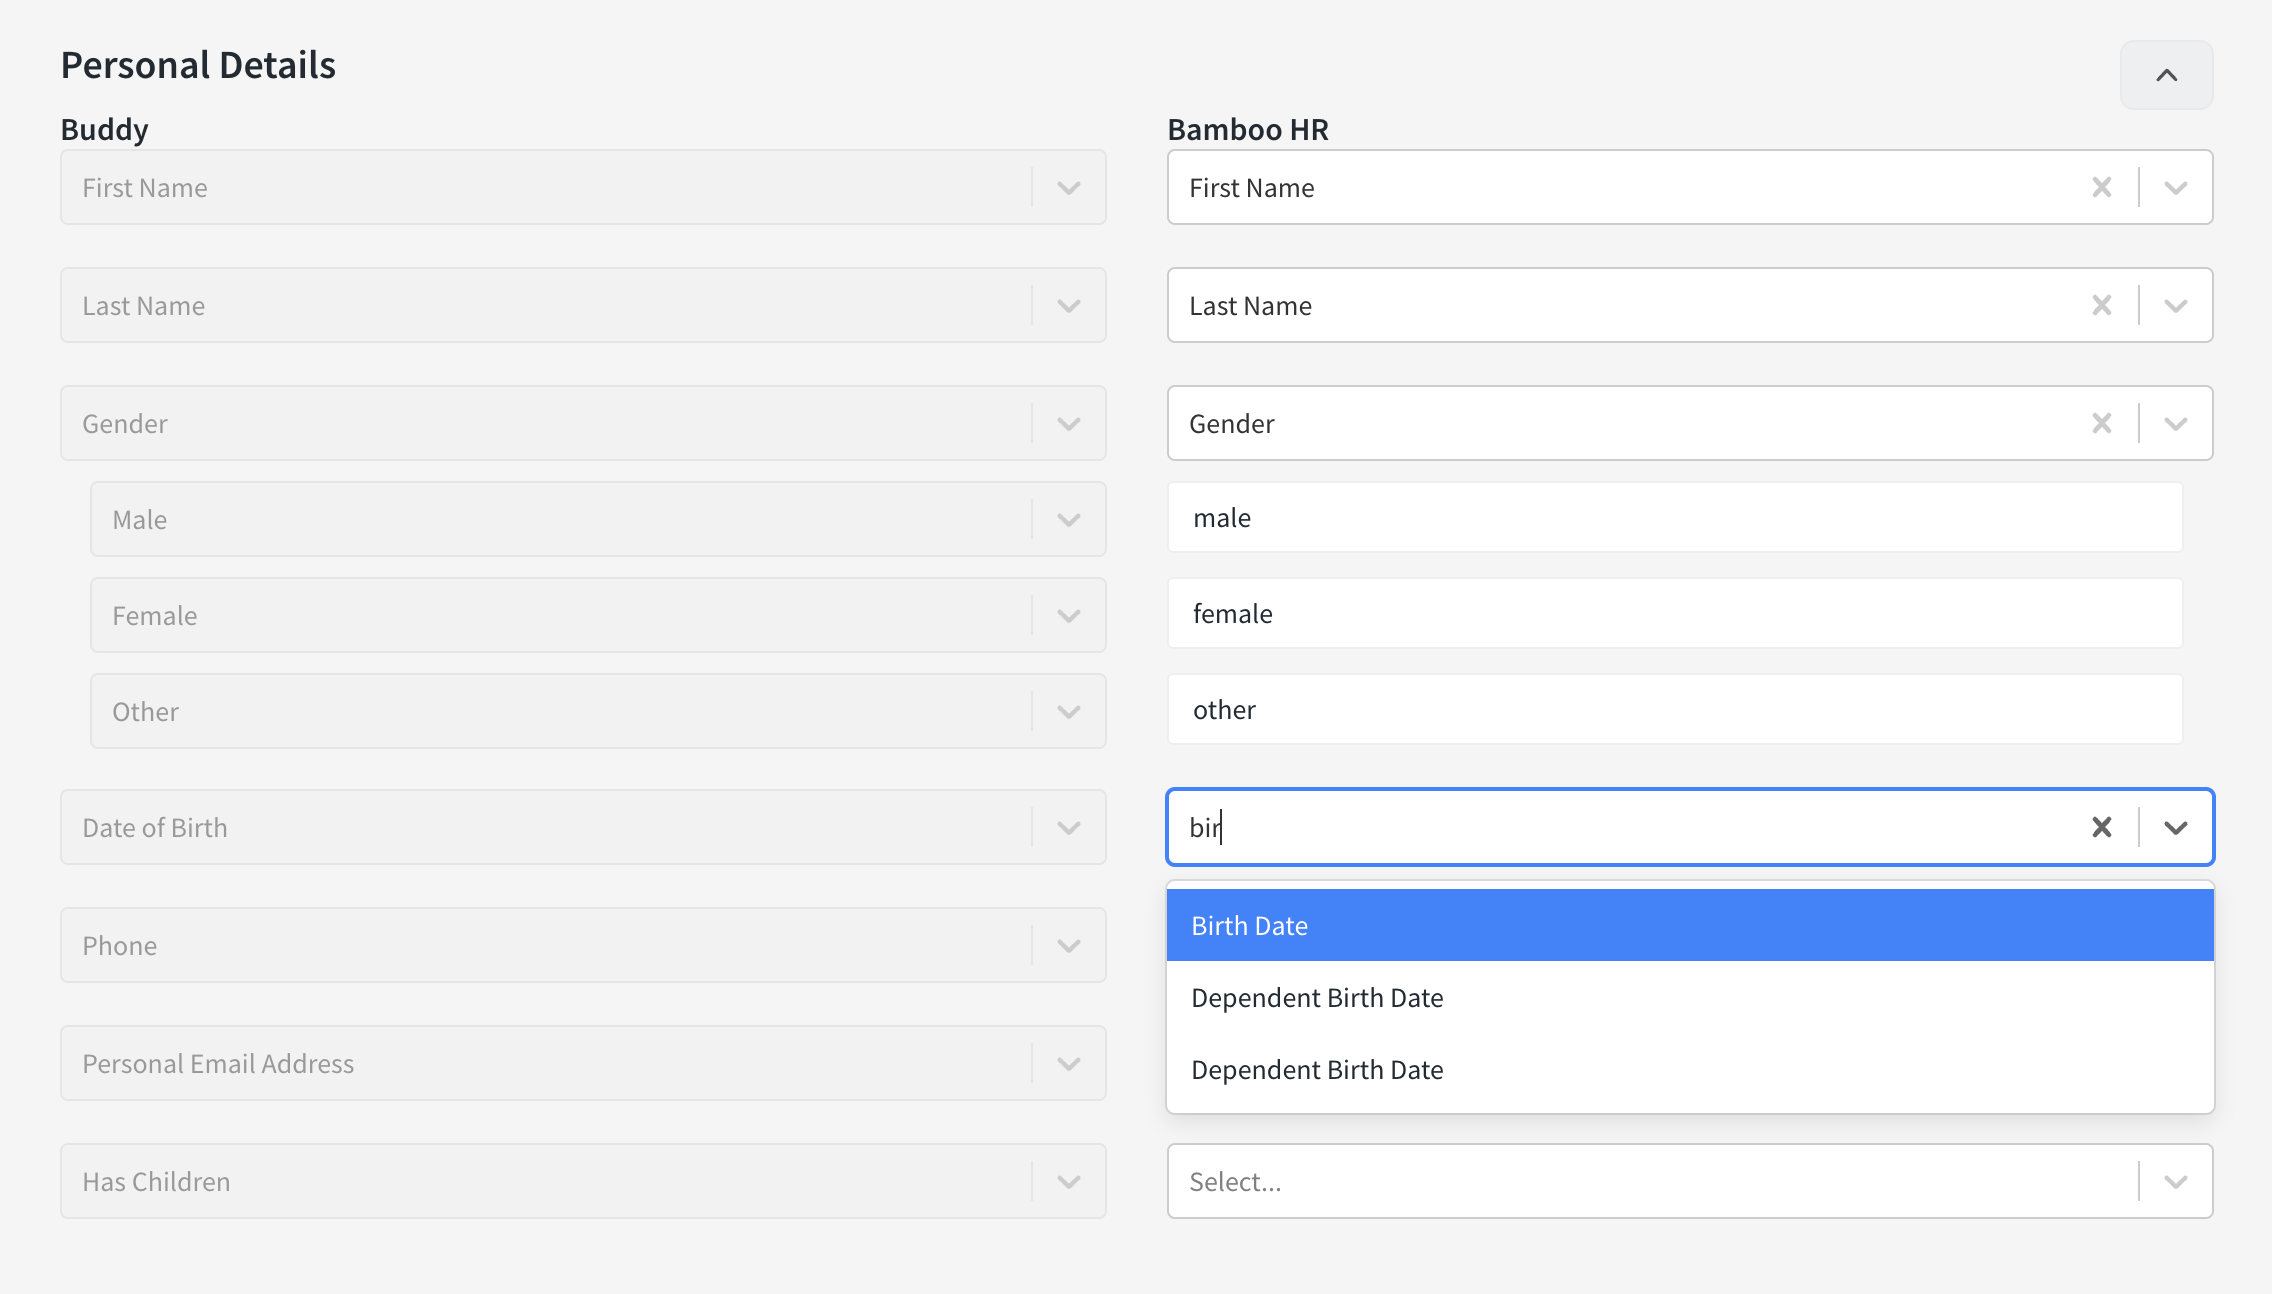Clear the Bamboo HR First Name mapping

[2102, 187]
